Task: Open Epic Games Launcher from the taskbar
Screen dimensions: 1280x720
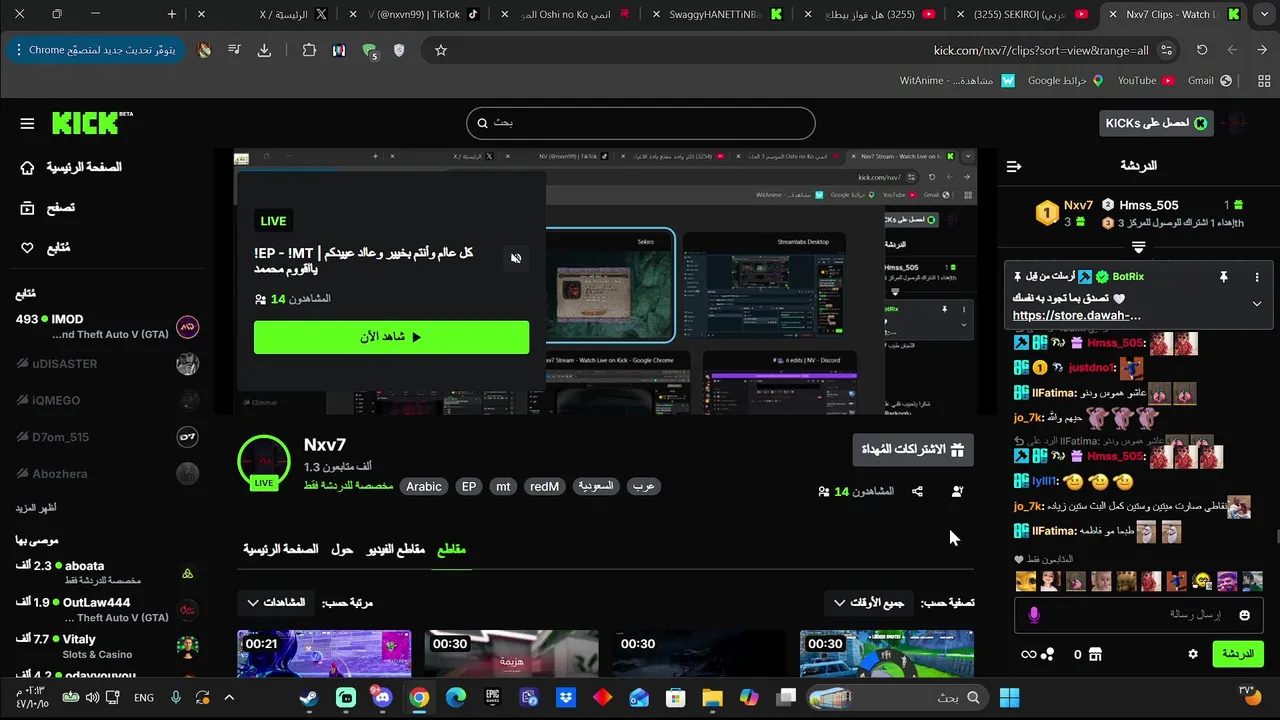Action: coord(493,698)
